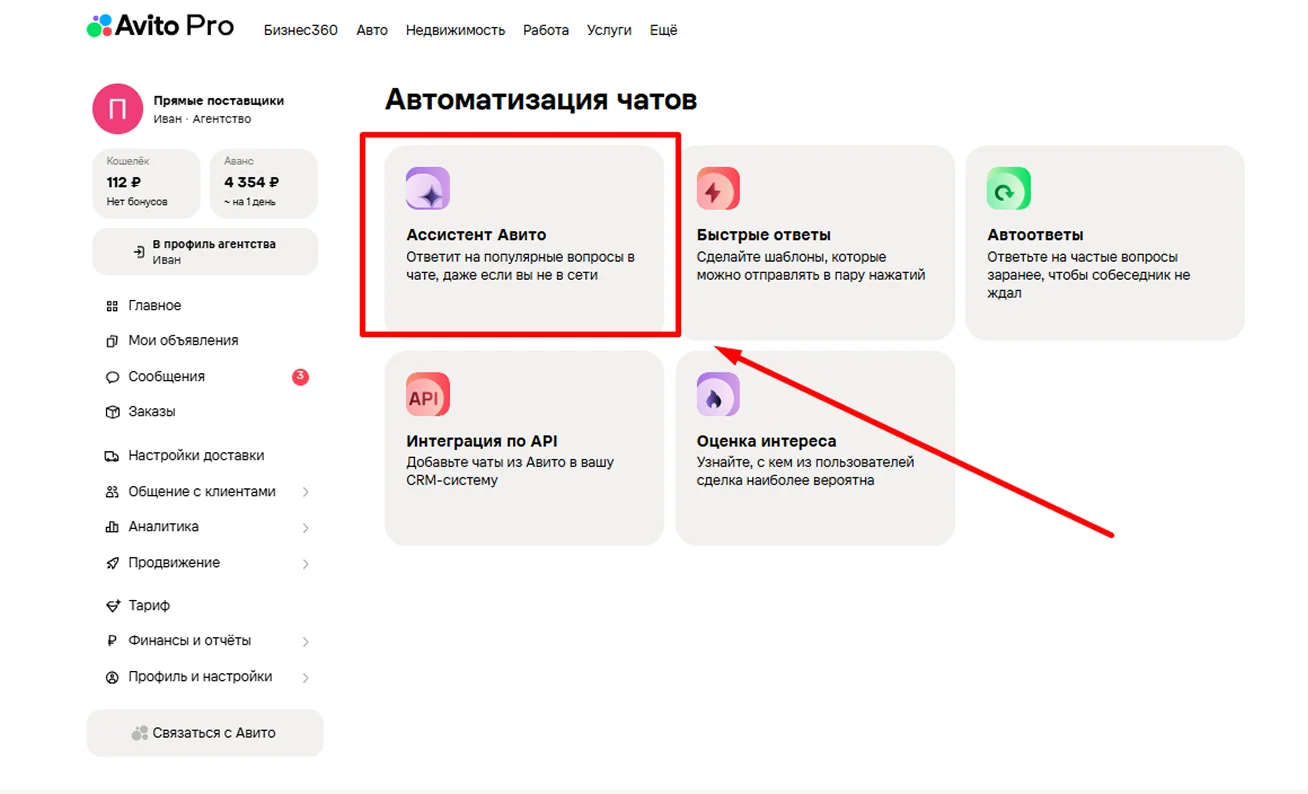Image resolution: width=1308 pixels, height=794 pixels.
Task: Open the Ассистент Авито sparkle icon
Action: [428, 188]
